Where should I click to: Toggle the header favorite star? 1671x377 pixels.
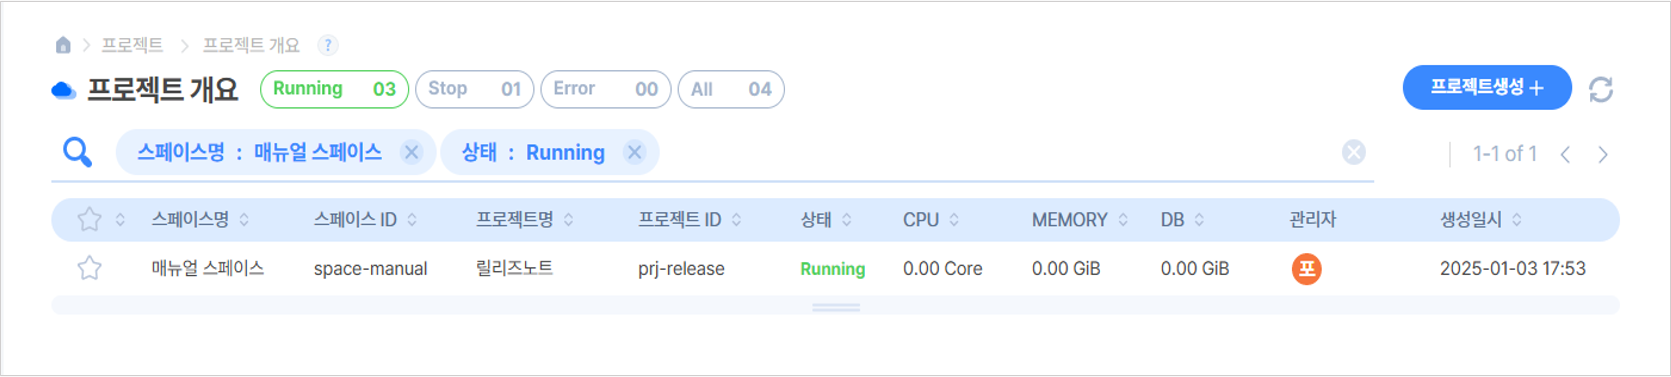click(90, 219)
